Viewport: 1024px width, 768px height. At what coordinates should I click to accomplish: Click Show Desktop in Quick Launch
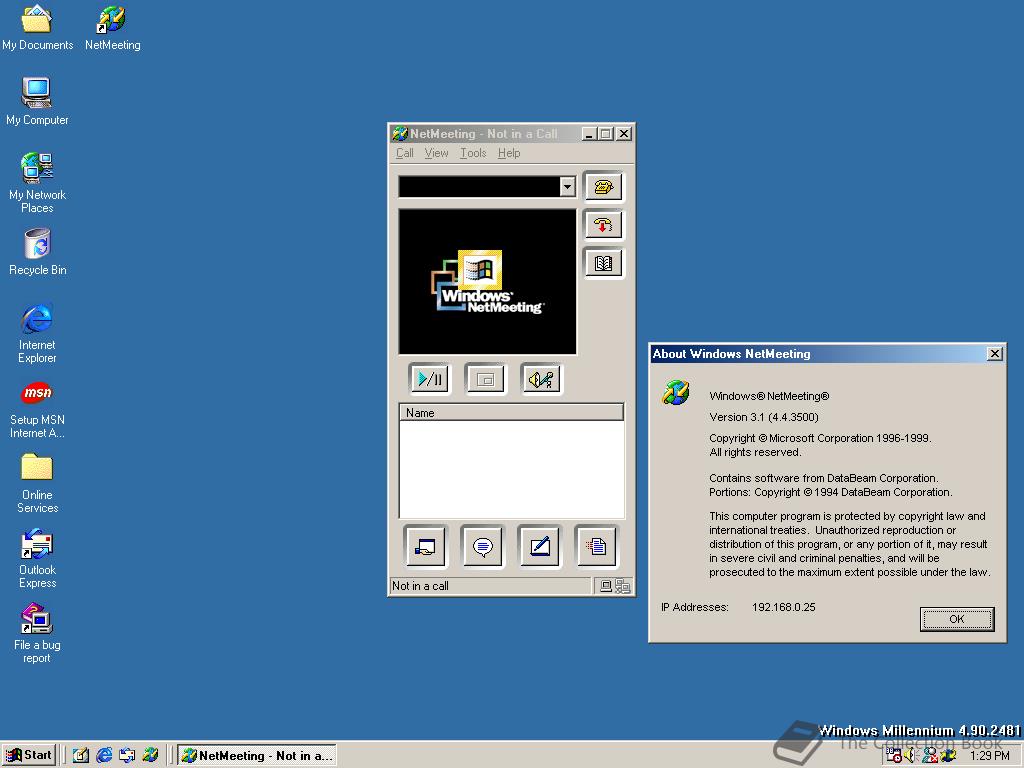[81, 756]
